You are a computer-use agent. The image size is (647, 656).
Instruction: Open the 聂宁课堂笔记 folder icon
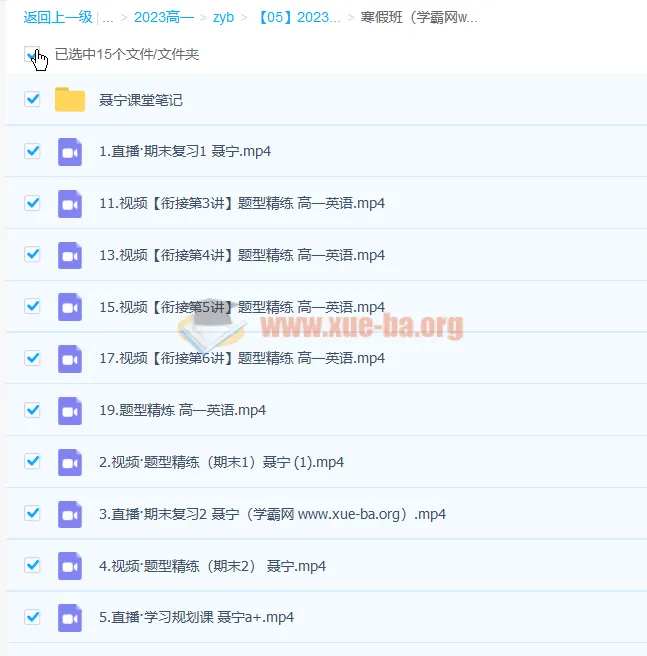[70, 99]
